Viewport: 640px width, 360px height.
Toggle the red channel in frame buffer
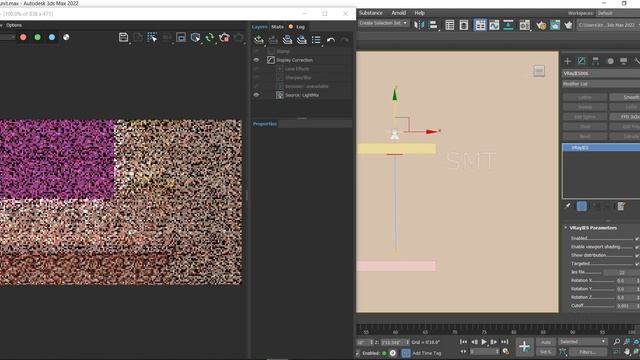coord(23,37)
